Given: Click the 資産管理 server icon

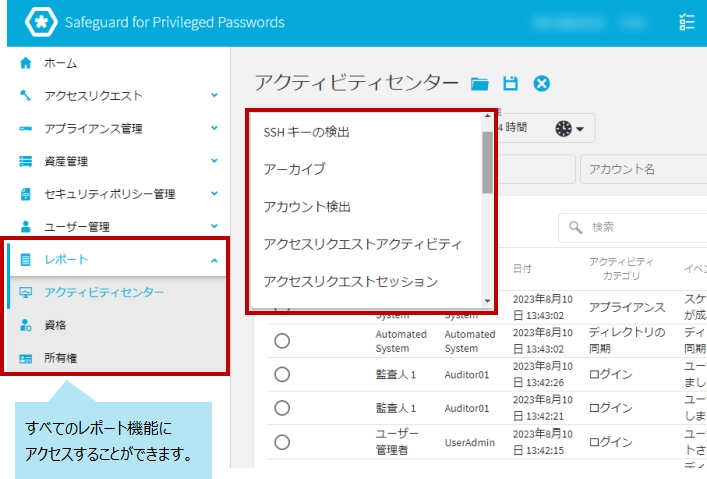Looking at the screenshot, I should pos(26,161).
